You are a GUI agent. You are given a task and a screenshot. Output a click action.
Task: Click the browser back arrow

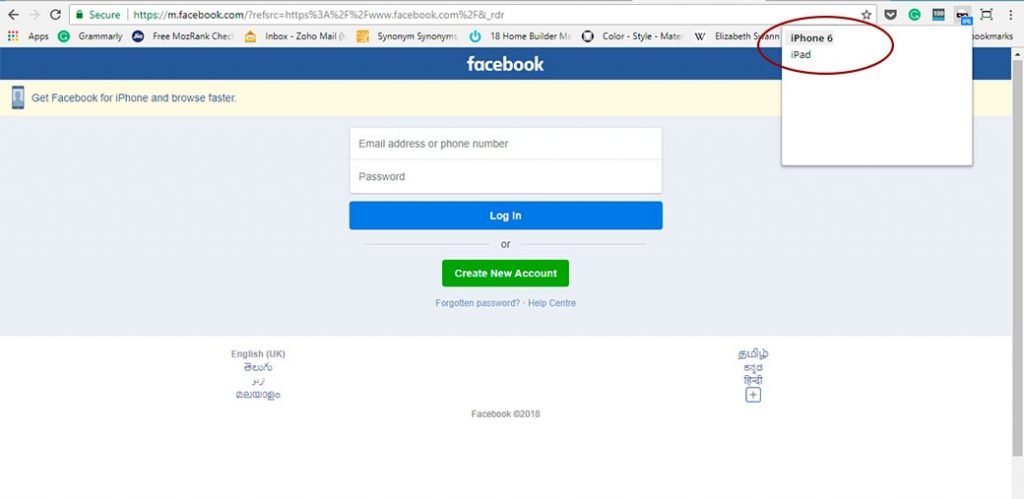tap(13, 15)
